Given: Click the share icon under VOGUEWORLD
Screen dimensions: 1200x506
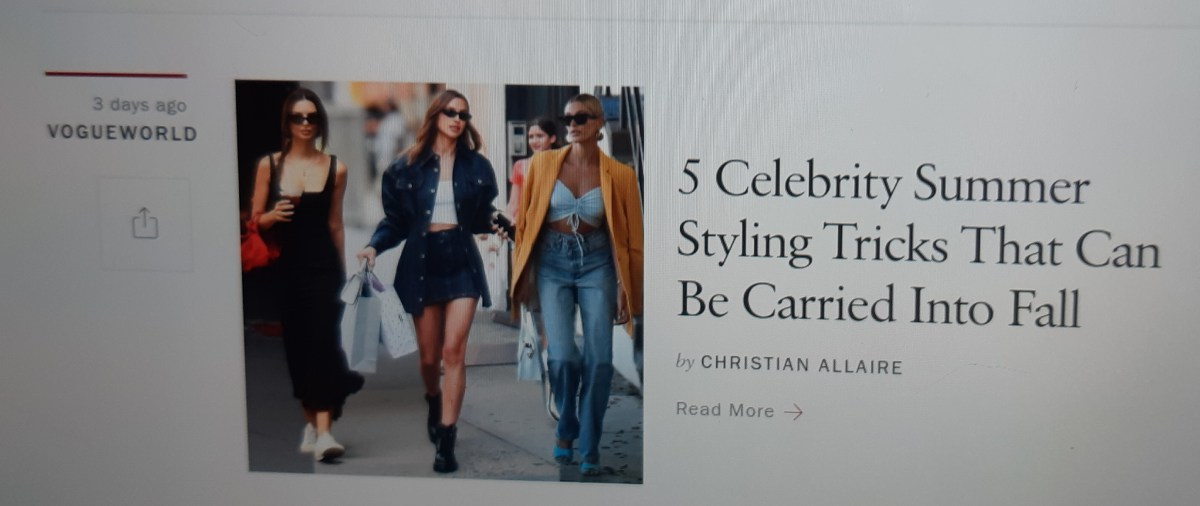Looking at the screenshot, I should tap(145, 223).
